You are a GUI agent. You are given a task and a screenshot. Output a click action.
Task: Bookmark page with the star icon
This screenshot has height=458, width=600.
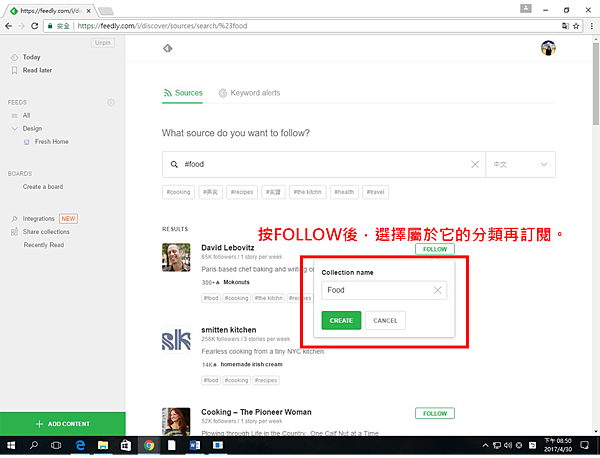(x=576, y=26)
